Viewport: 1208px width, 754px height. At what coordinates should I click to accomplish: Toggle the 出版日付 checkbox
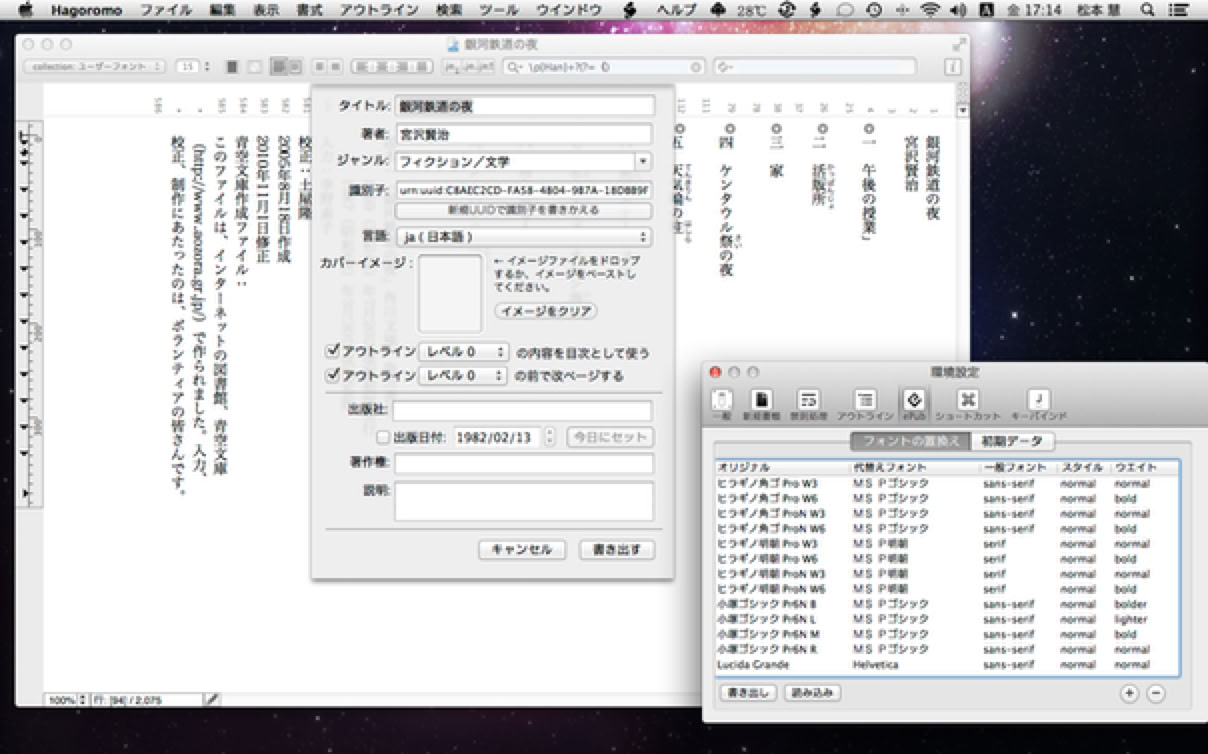[x=382, y=437]
